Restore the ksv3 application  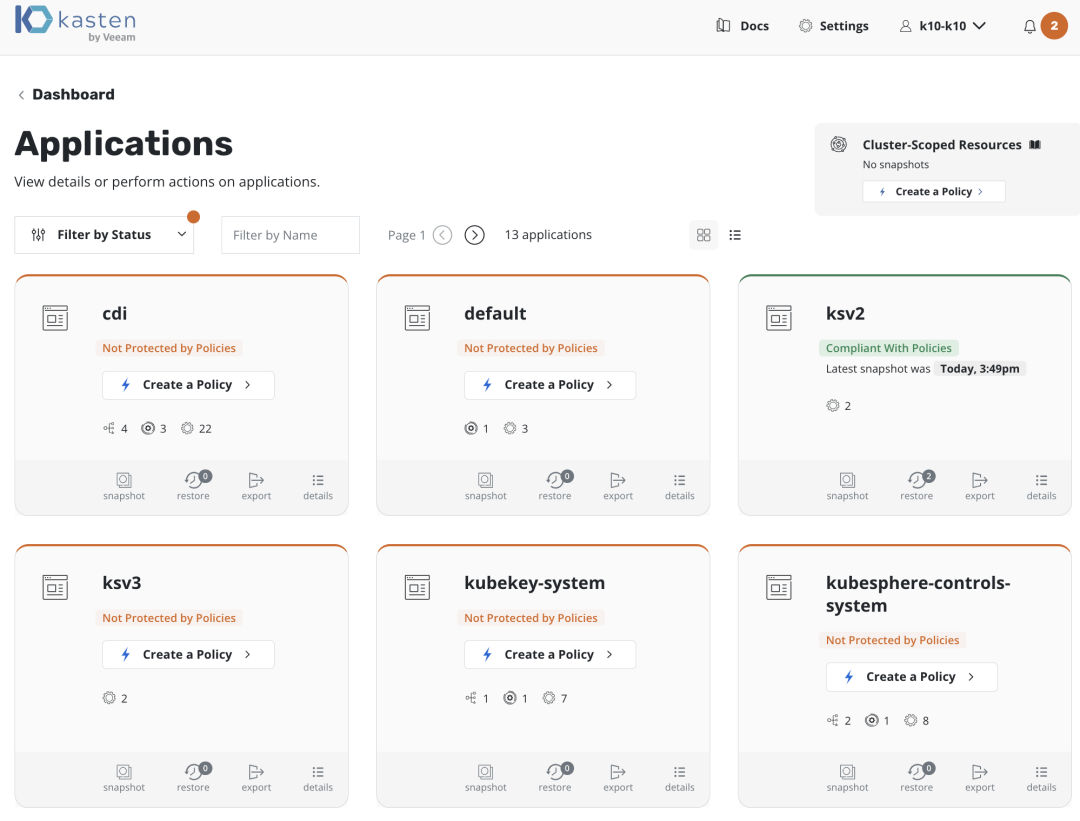[194, 778]
